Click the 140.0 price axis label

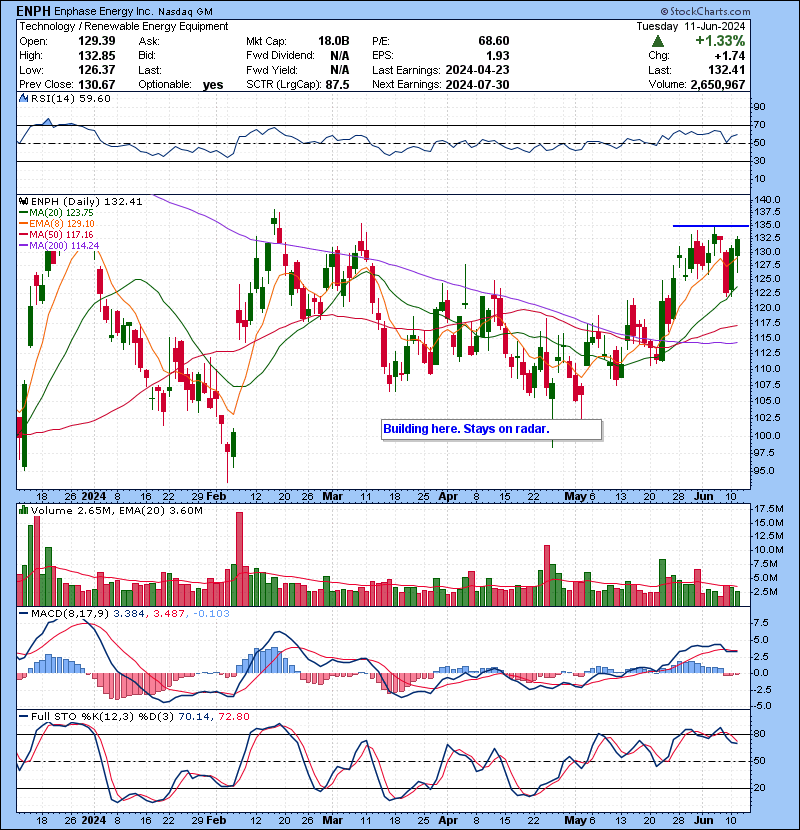tap(767, 200)
